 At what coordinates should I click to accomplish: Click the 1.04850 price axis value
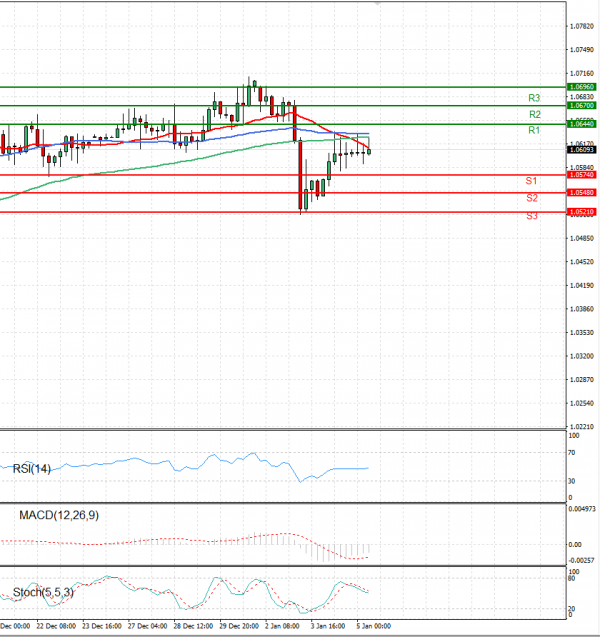click(582, 238)
